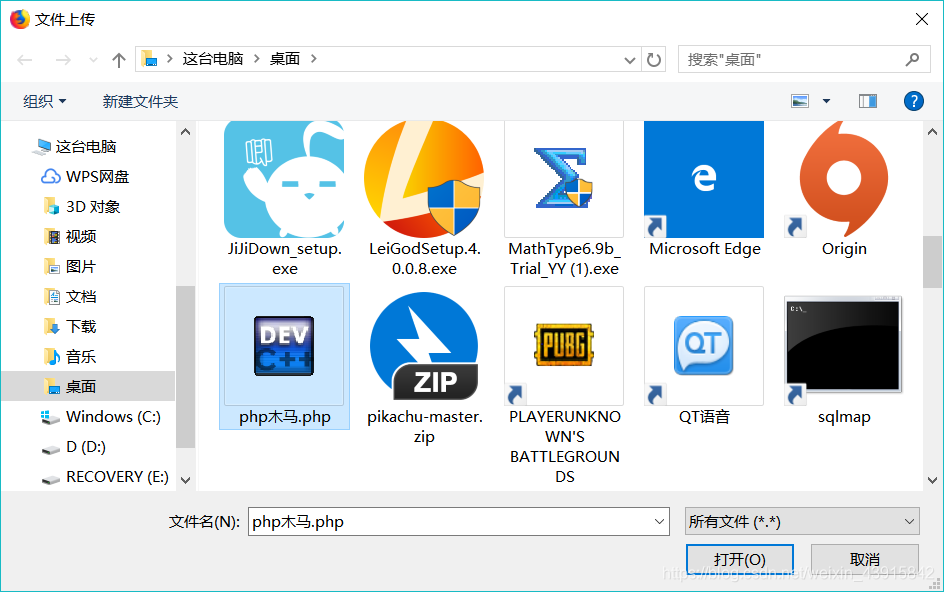Image resolution: width=944 pixels, height=592 pixels.
Task: Close the 文件上传 dialog
Action: coord(921,19)
